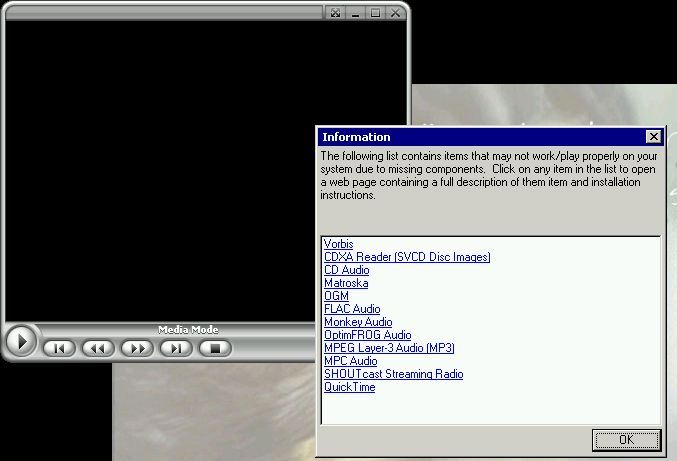Click the fast forward button

coord(137,348)
